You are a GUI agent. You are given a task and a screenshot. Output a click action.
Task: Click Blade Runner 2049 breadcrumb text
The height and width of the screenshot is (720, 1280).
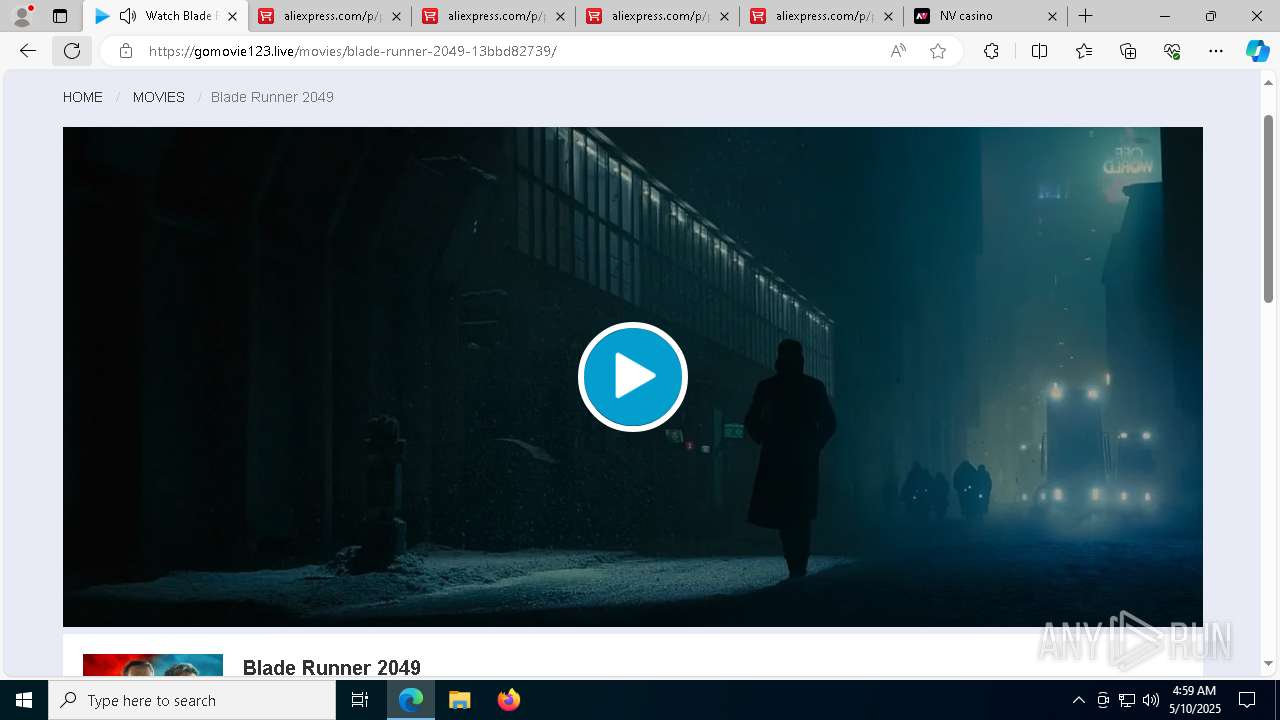coord(272,97)
